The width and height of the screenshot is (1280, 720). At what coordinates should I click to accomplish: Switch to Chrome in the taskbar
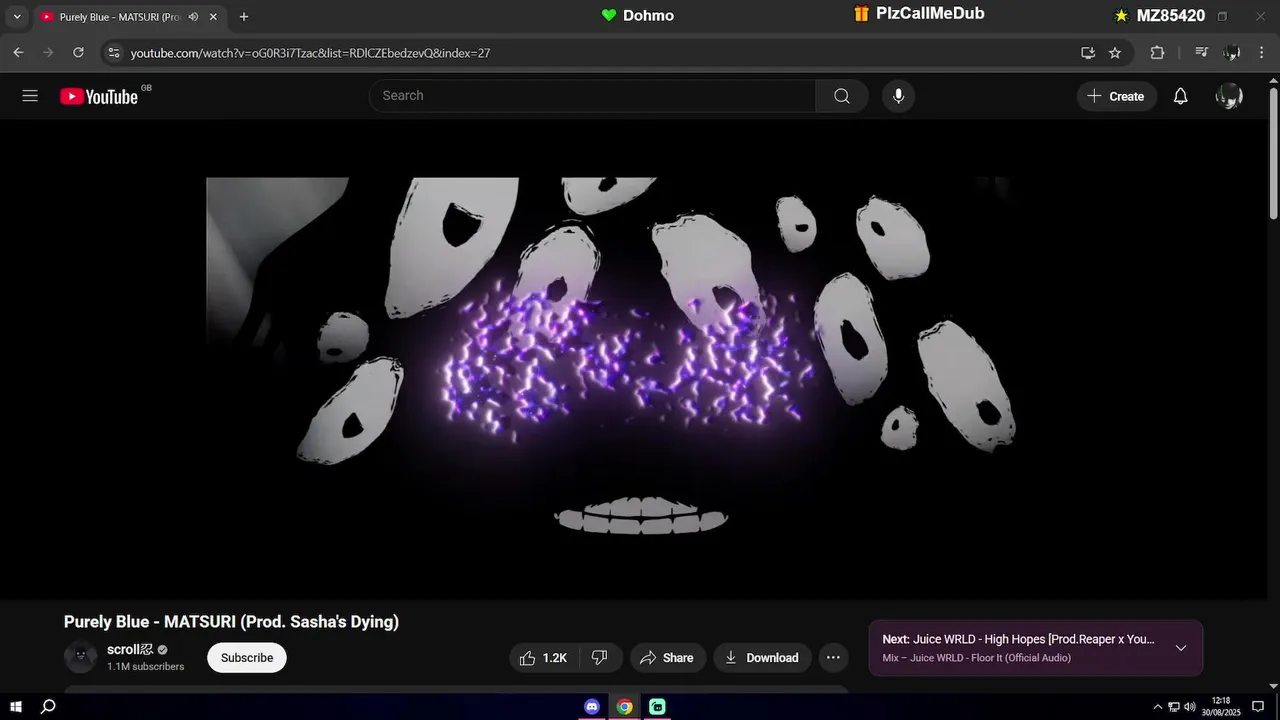coord(624,707)
